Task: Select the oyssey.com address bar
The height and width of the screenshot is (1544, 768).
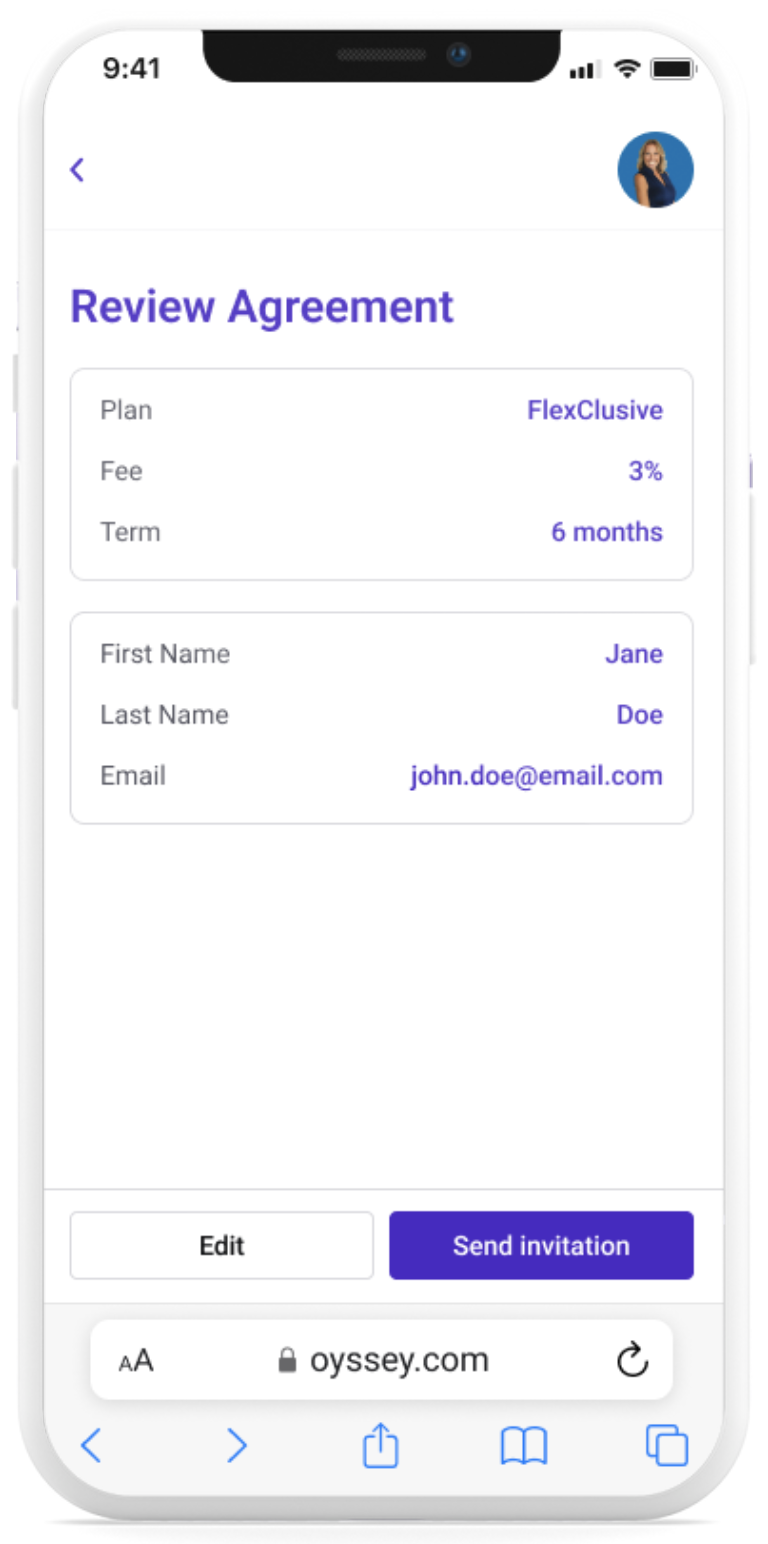Action: pos(381,1360)
